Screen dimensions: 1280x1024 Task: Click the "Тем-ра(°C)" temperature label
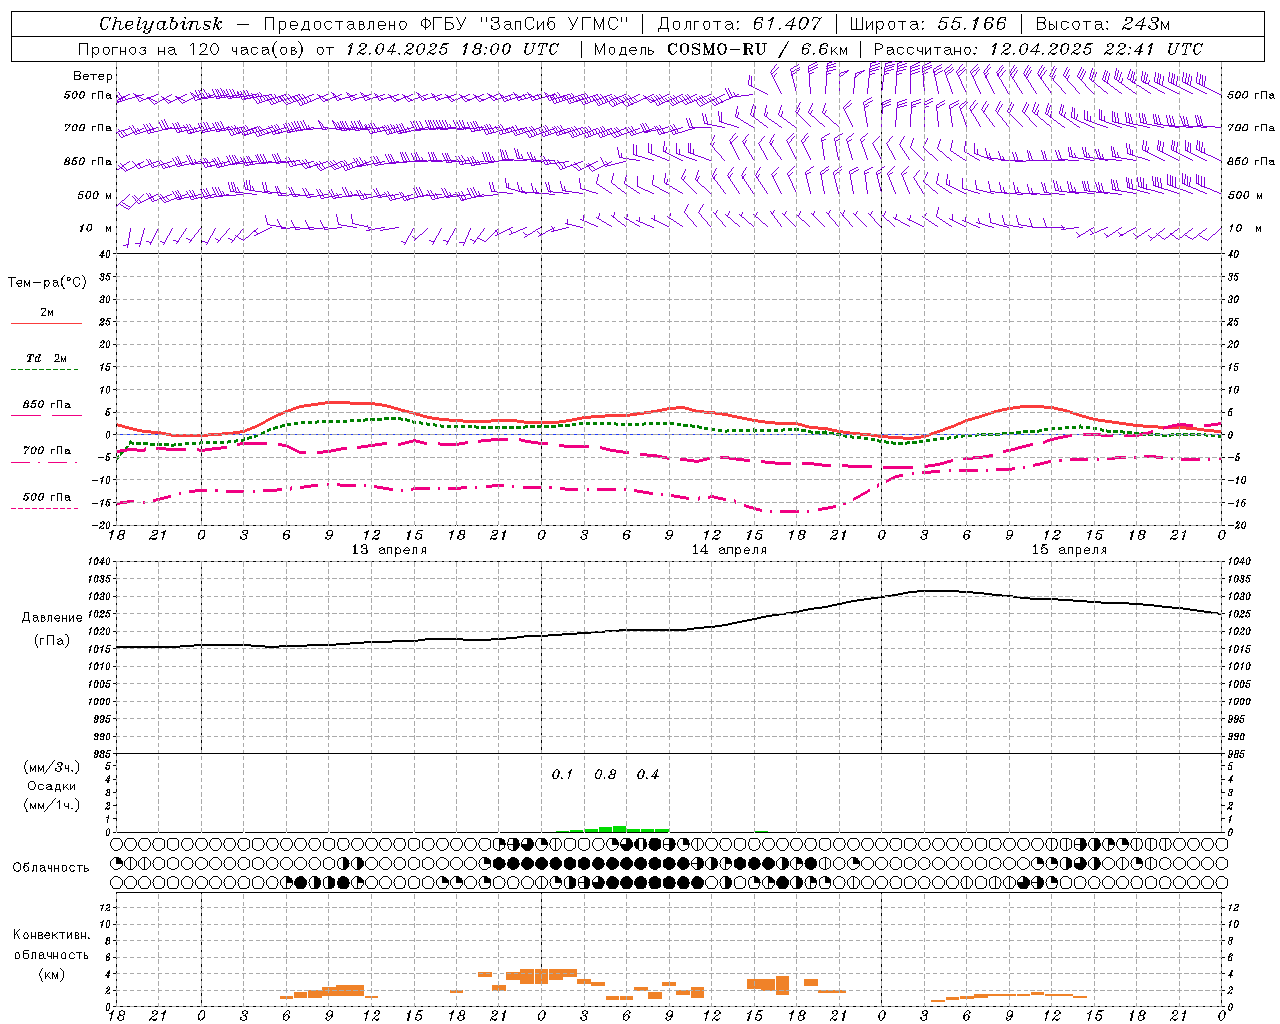(47, 283)
